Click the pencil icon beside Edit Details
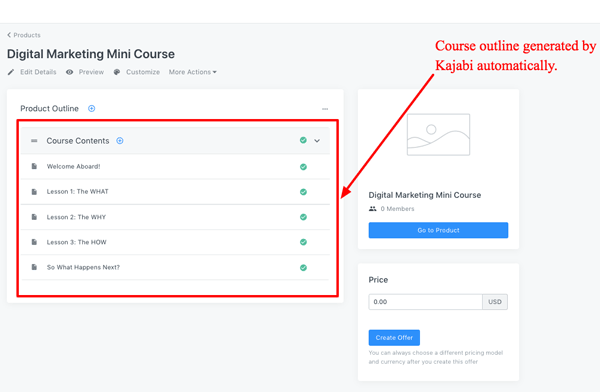 tap(11, 72)
